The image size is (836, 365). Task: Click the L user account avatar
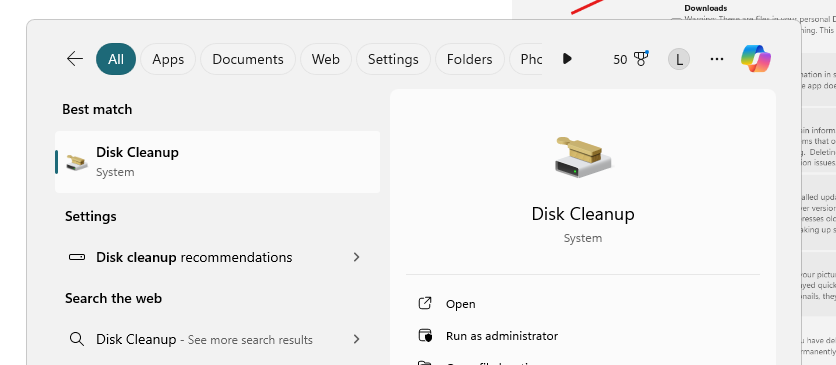point(679,59)
